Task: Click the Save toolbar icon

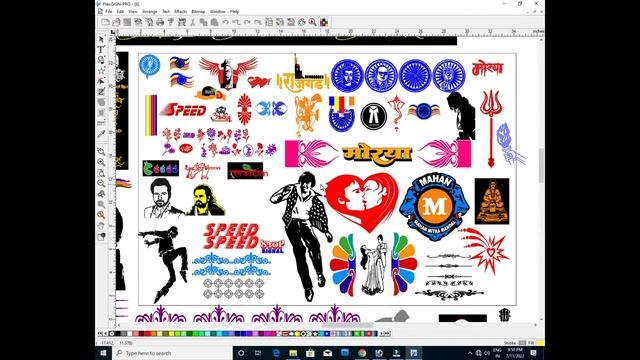Action: click(127, 22)
